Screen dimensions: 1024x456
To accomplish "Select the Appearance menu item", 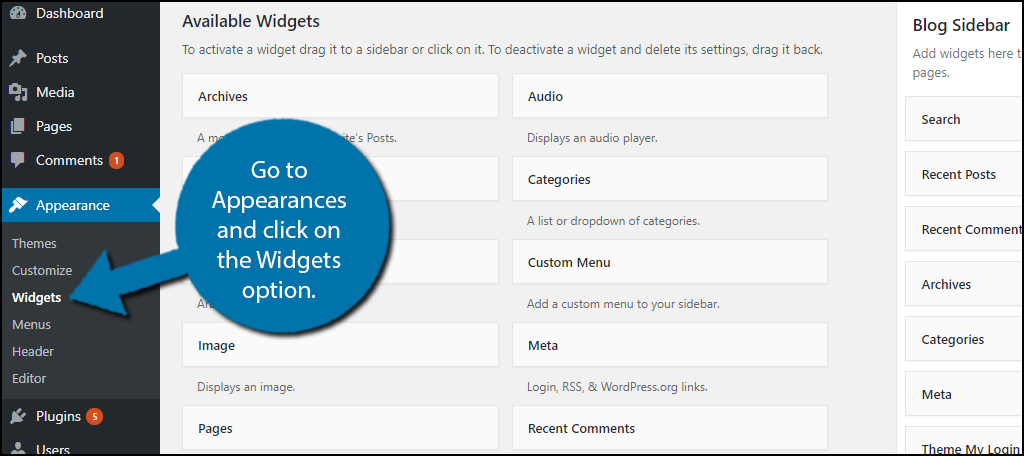I will (80, 205).
